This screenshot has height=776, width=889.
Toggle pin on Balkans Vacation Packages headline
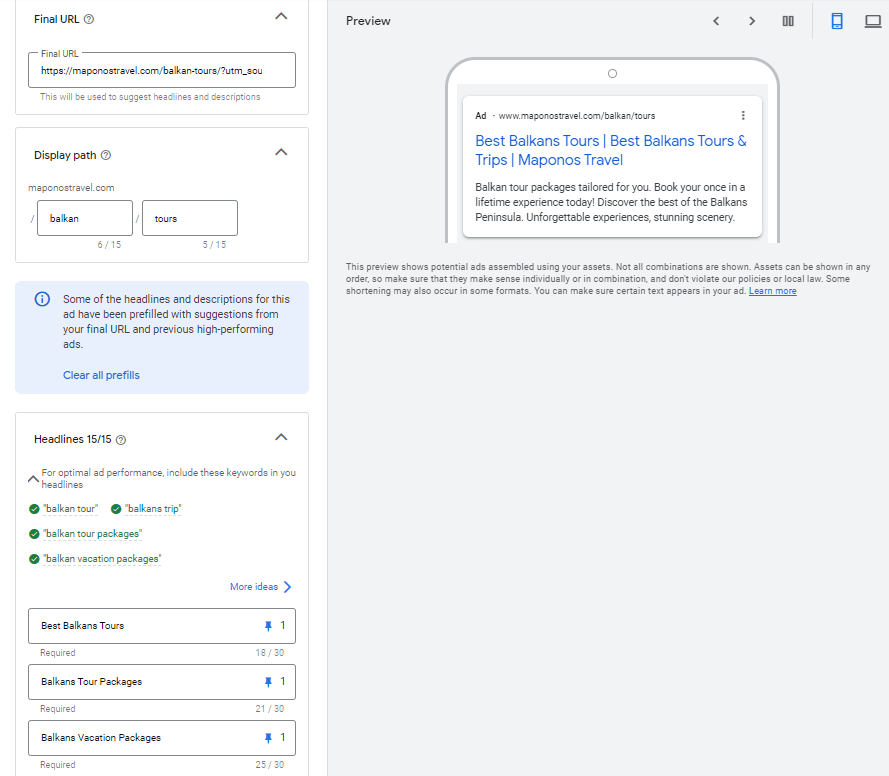(x=268, y=738)
